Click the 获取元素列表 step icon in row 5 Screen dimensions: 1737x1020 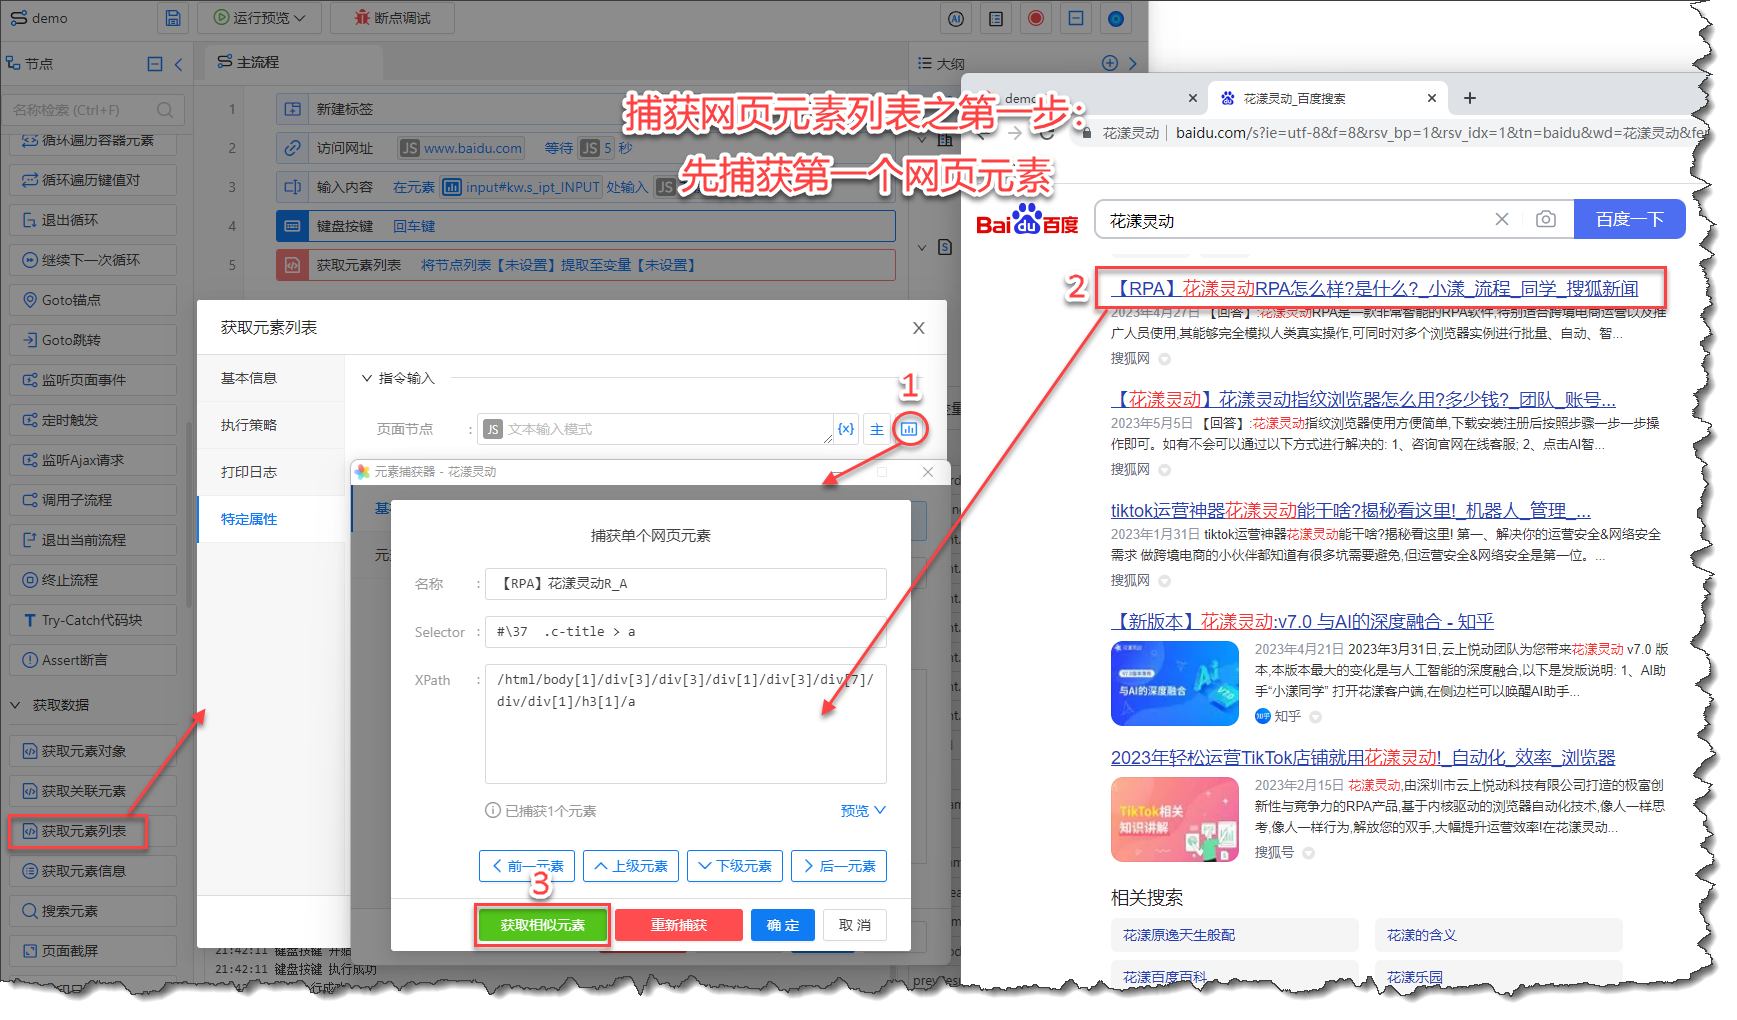pos(292,265)
